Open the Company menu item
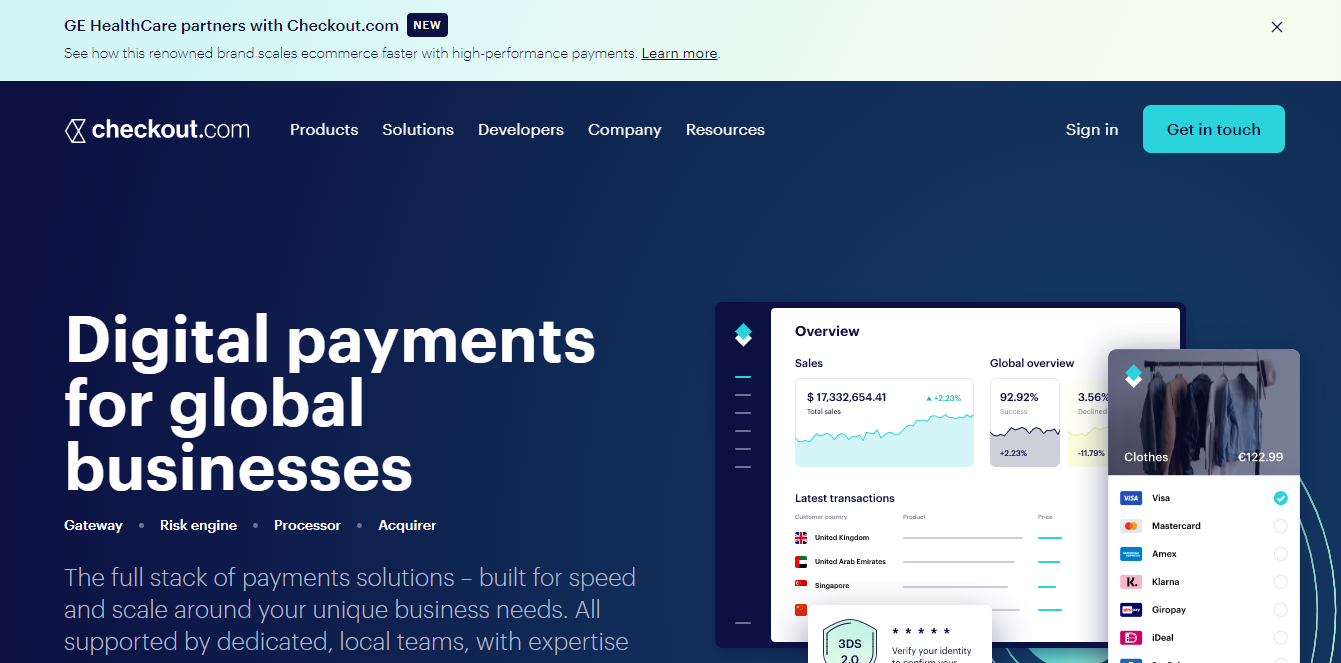 tap(625, 130)
